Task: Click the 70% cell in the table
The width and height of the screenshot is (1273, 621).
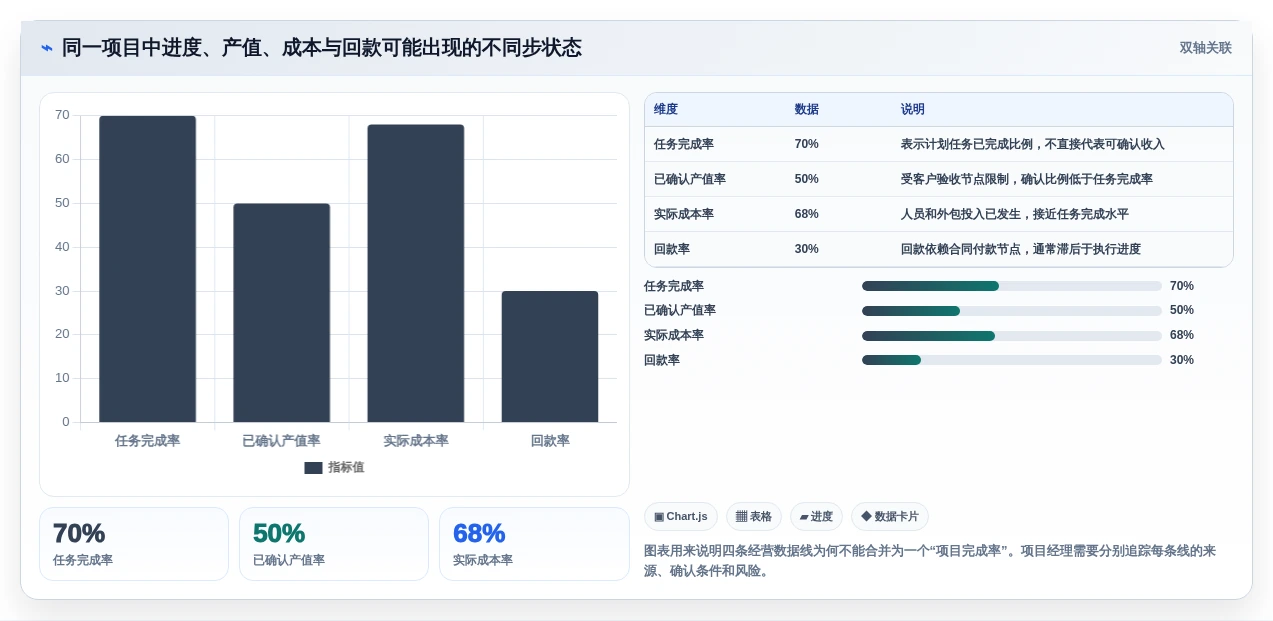Action: point(807,144)
